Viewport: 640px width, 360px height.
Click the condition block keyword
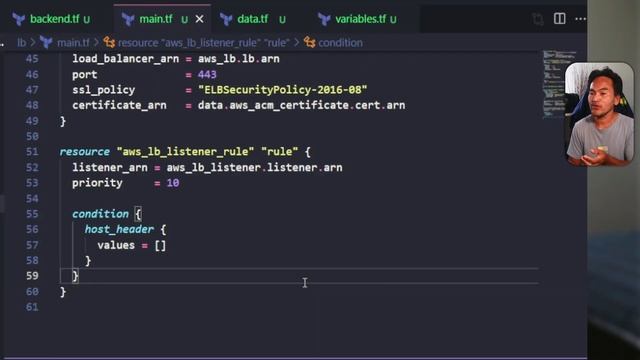pyautogui.click(x=100, y=214)
